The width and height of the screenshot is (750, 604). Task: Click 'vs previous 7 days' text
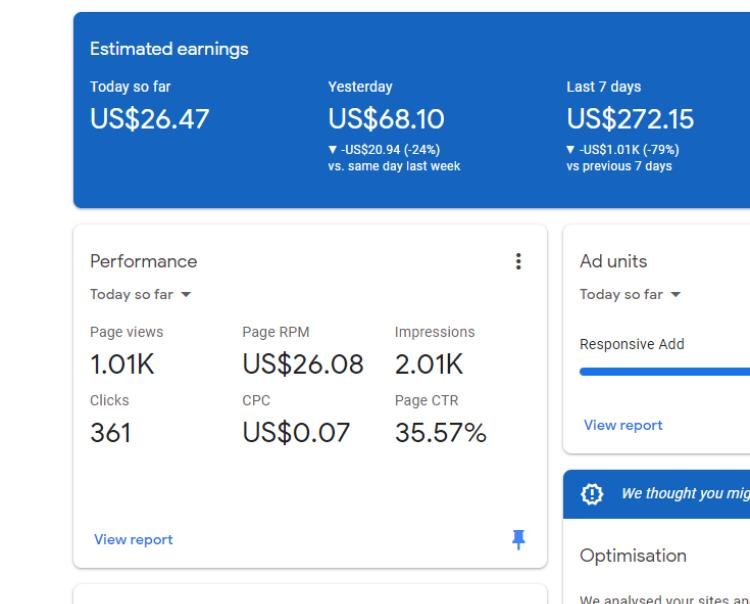pyautogui.click(x=619, y=166)
